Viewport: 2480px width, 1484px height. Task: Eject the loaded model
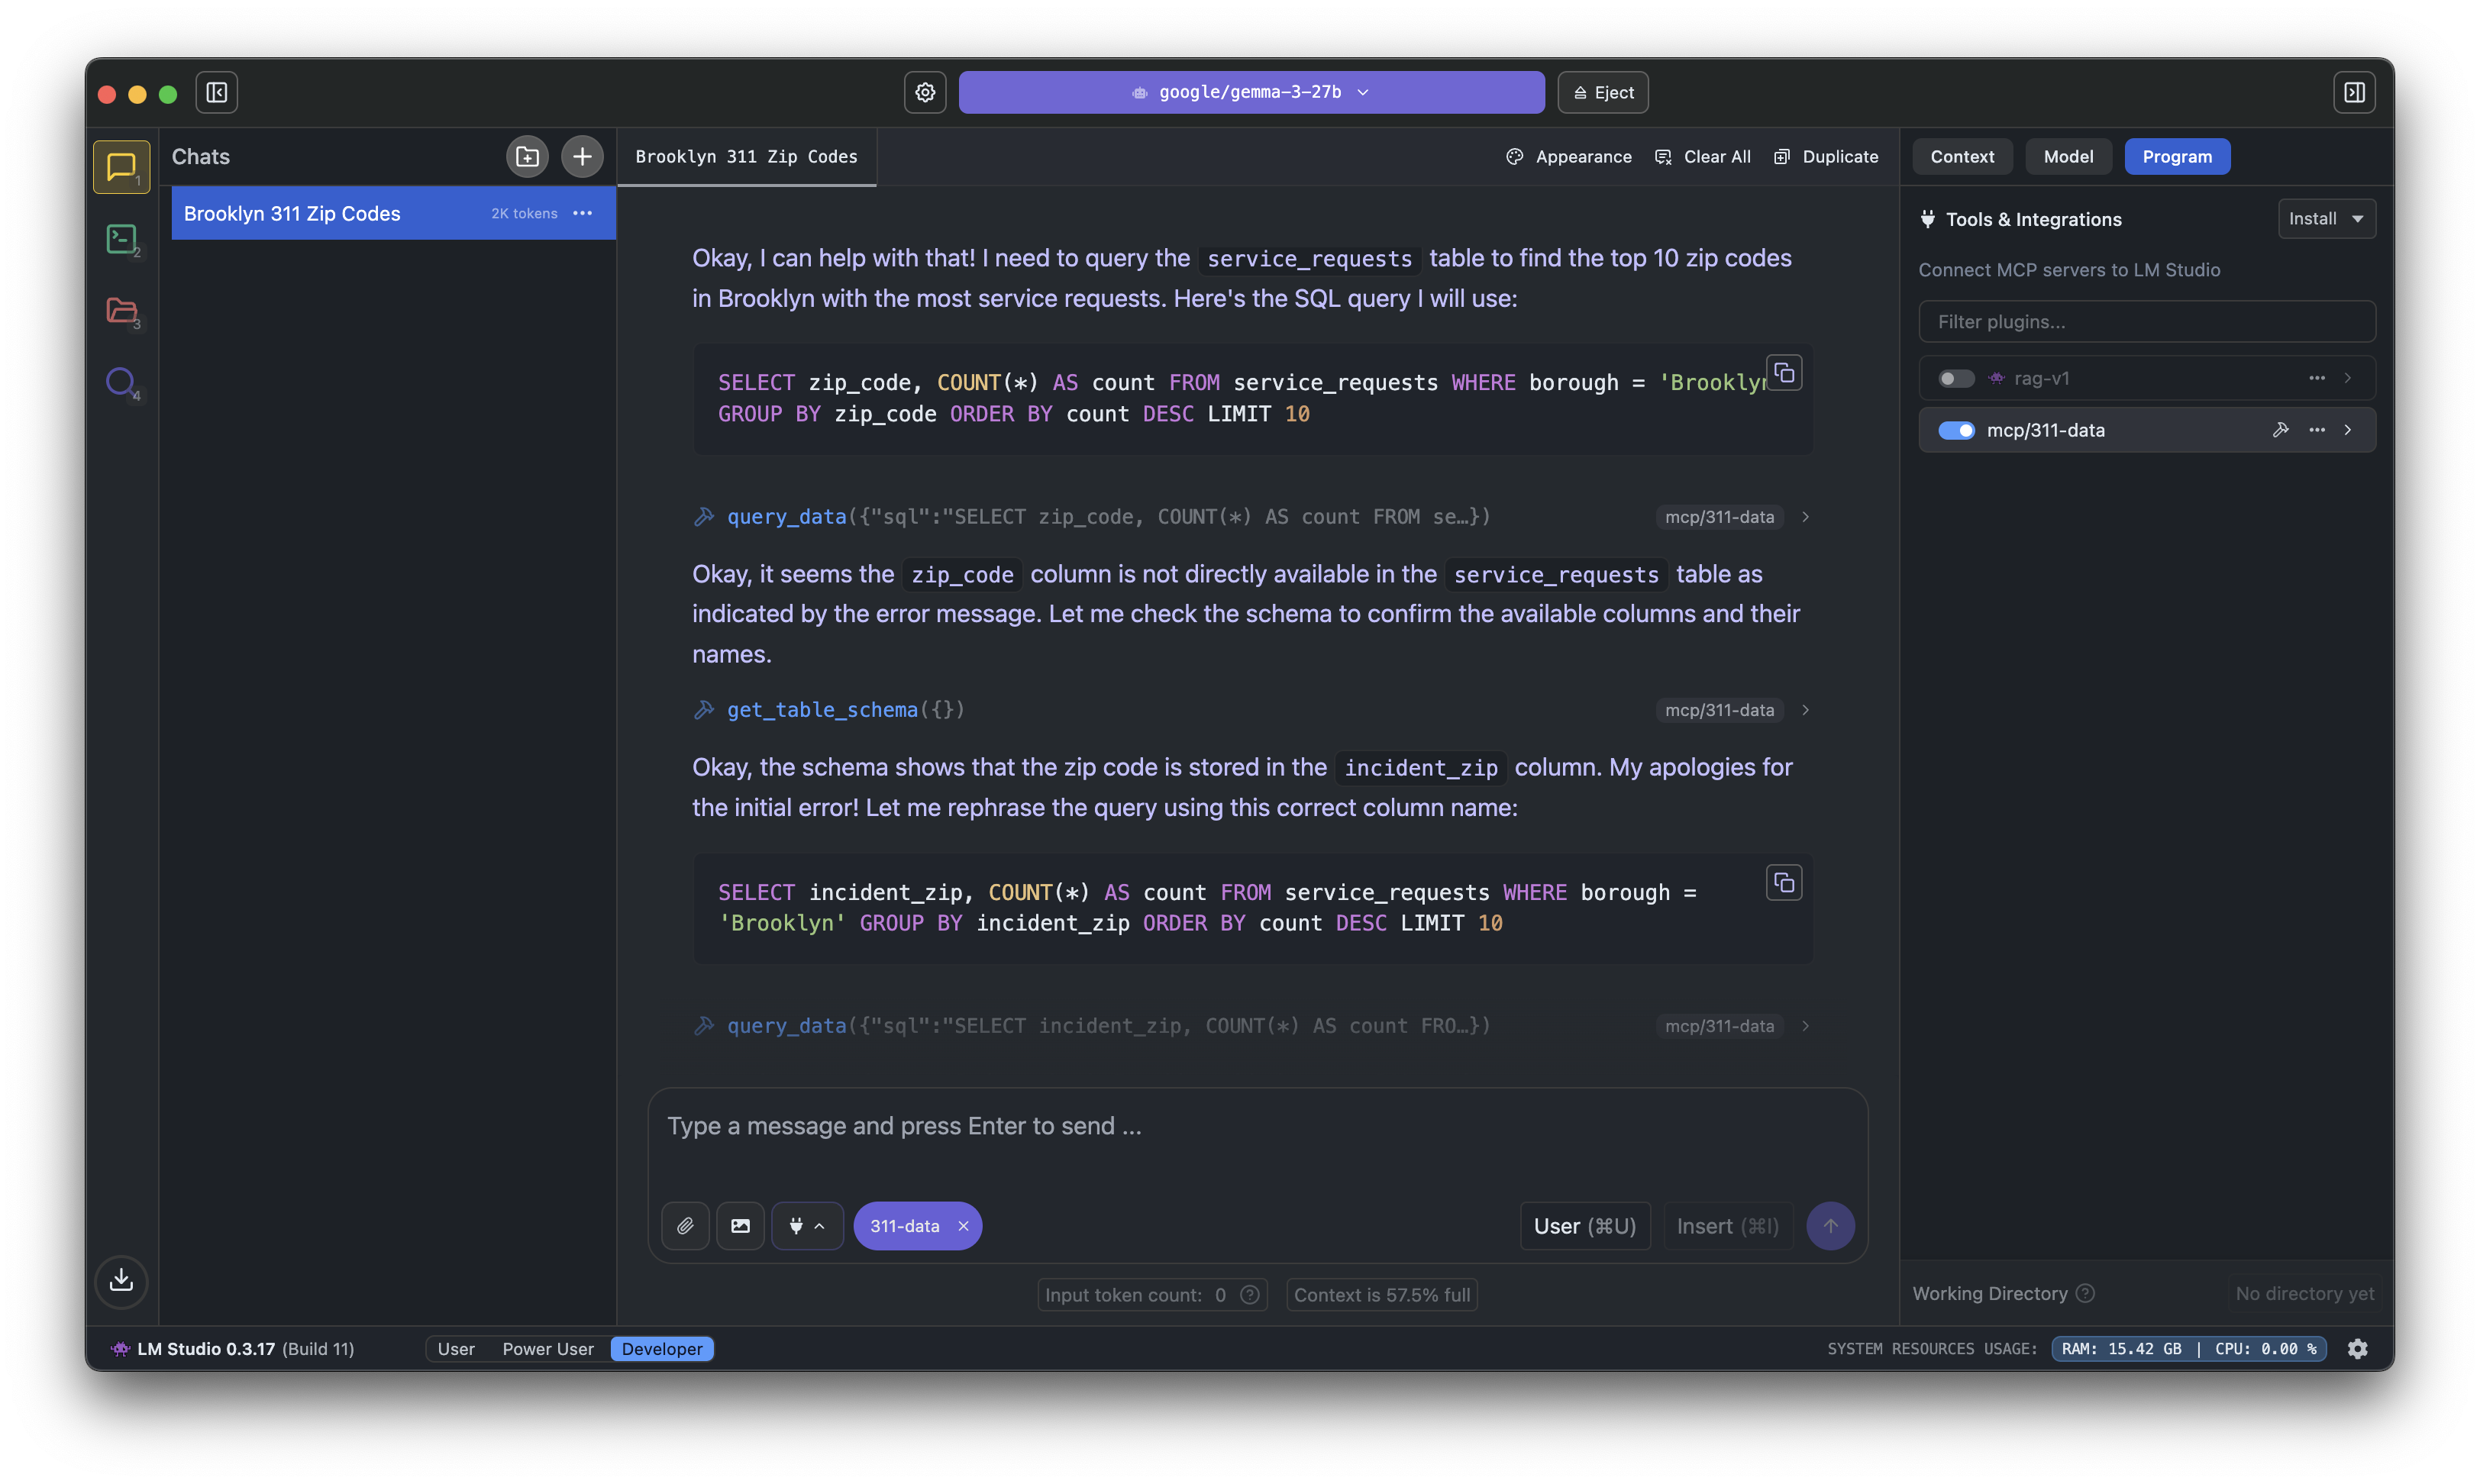[1603, 93]
